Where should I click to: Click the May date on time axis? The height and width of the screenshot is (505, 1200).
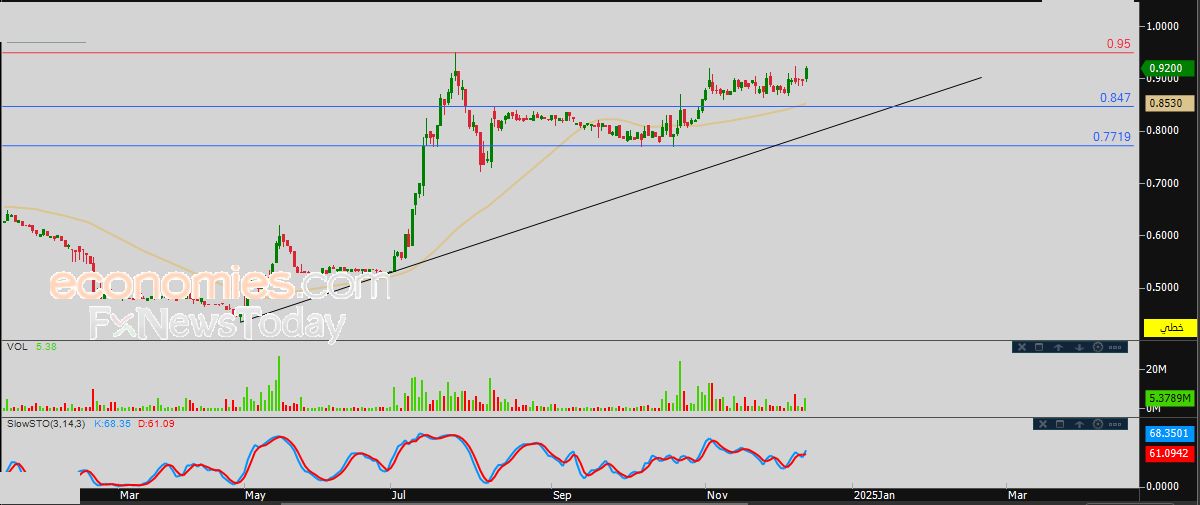click(254, 494)
